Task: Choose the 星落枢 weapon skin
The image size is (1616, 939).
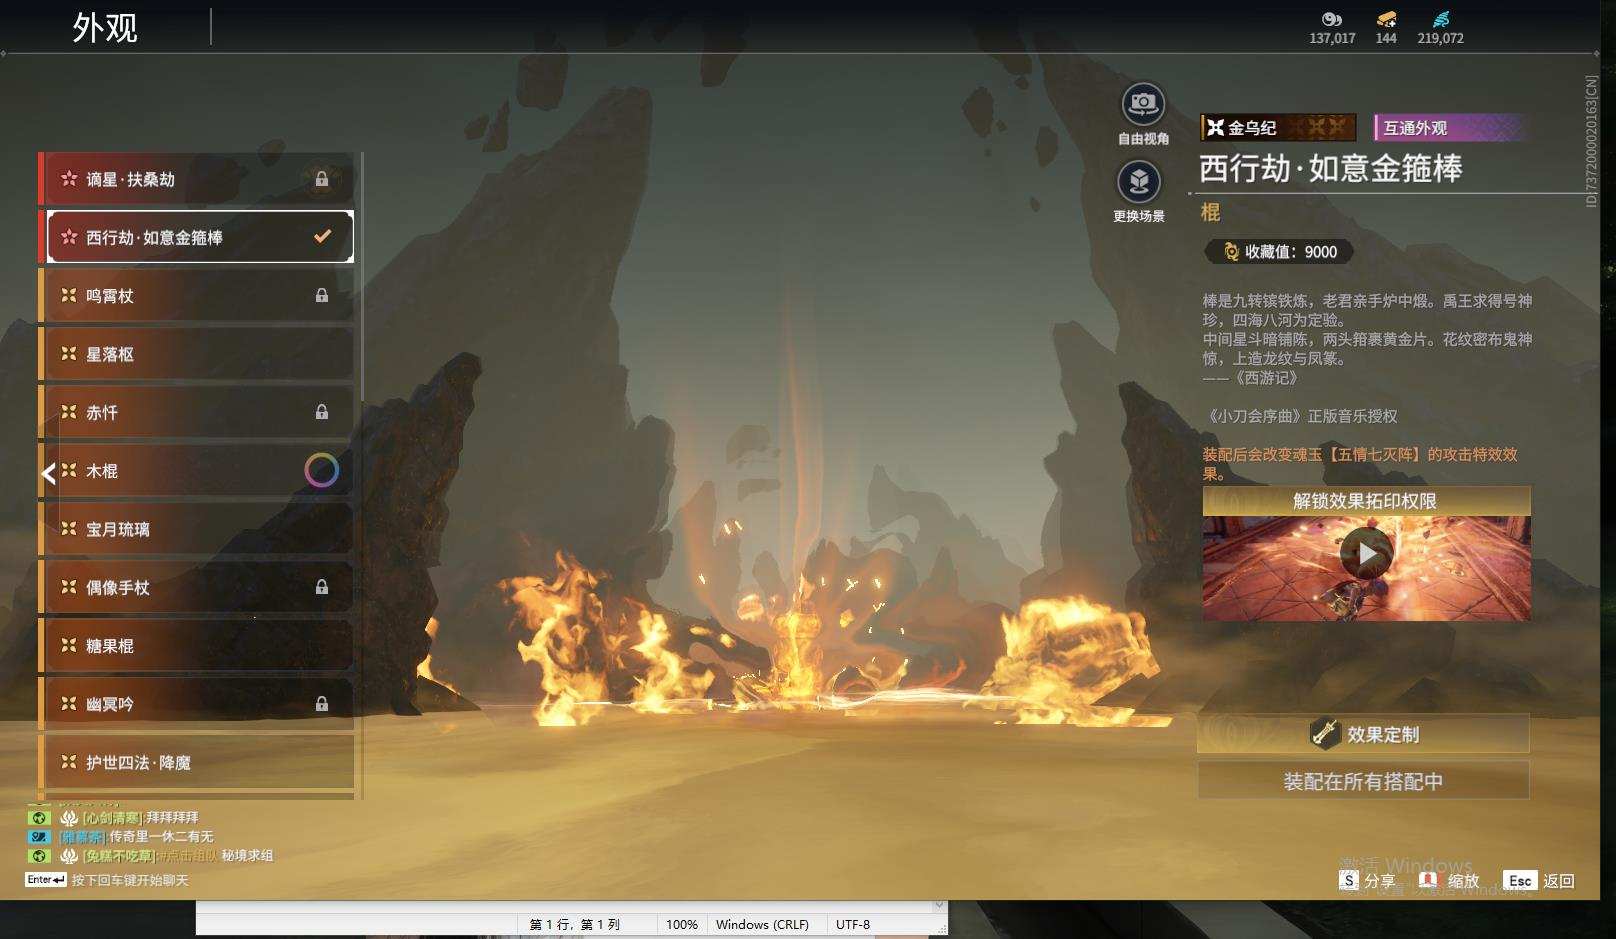Action: coord(196,354)
